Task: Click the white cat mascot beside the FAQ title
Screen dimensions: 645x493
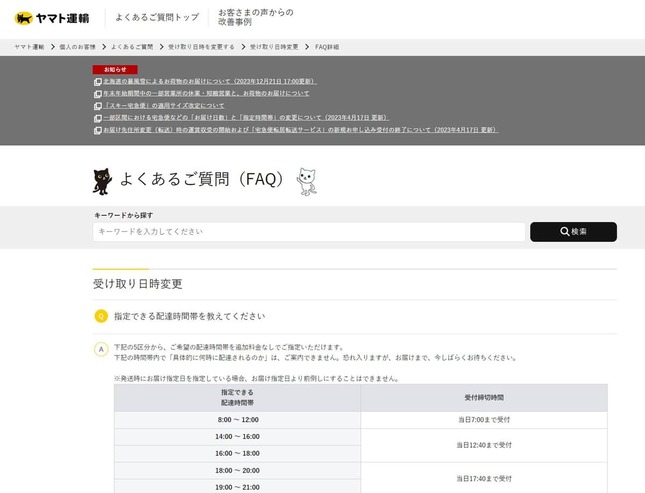Action: click(306, 181)
